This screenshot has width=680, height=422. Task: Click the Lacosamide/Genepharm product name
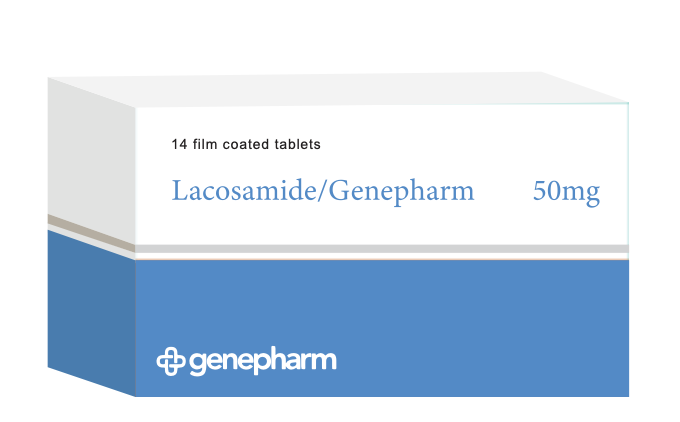point(323,190)
